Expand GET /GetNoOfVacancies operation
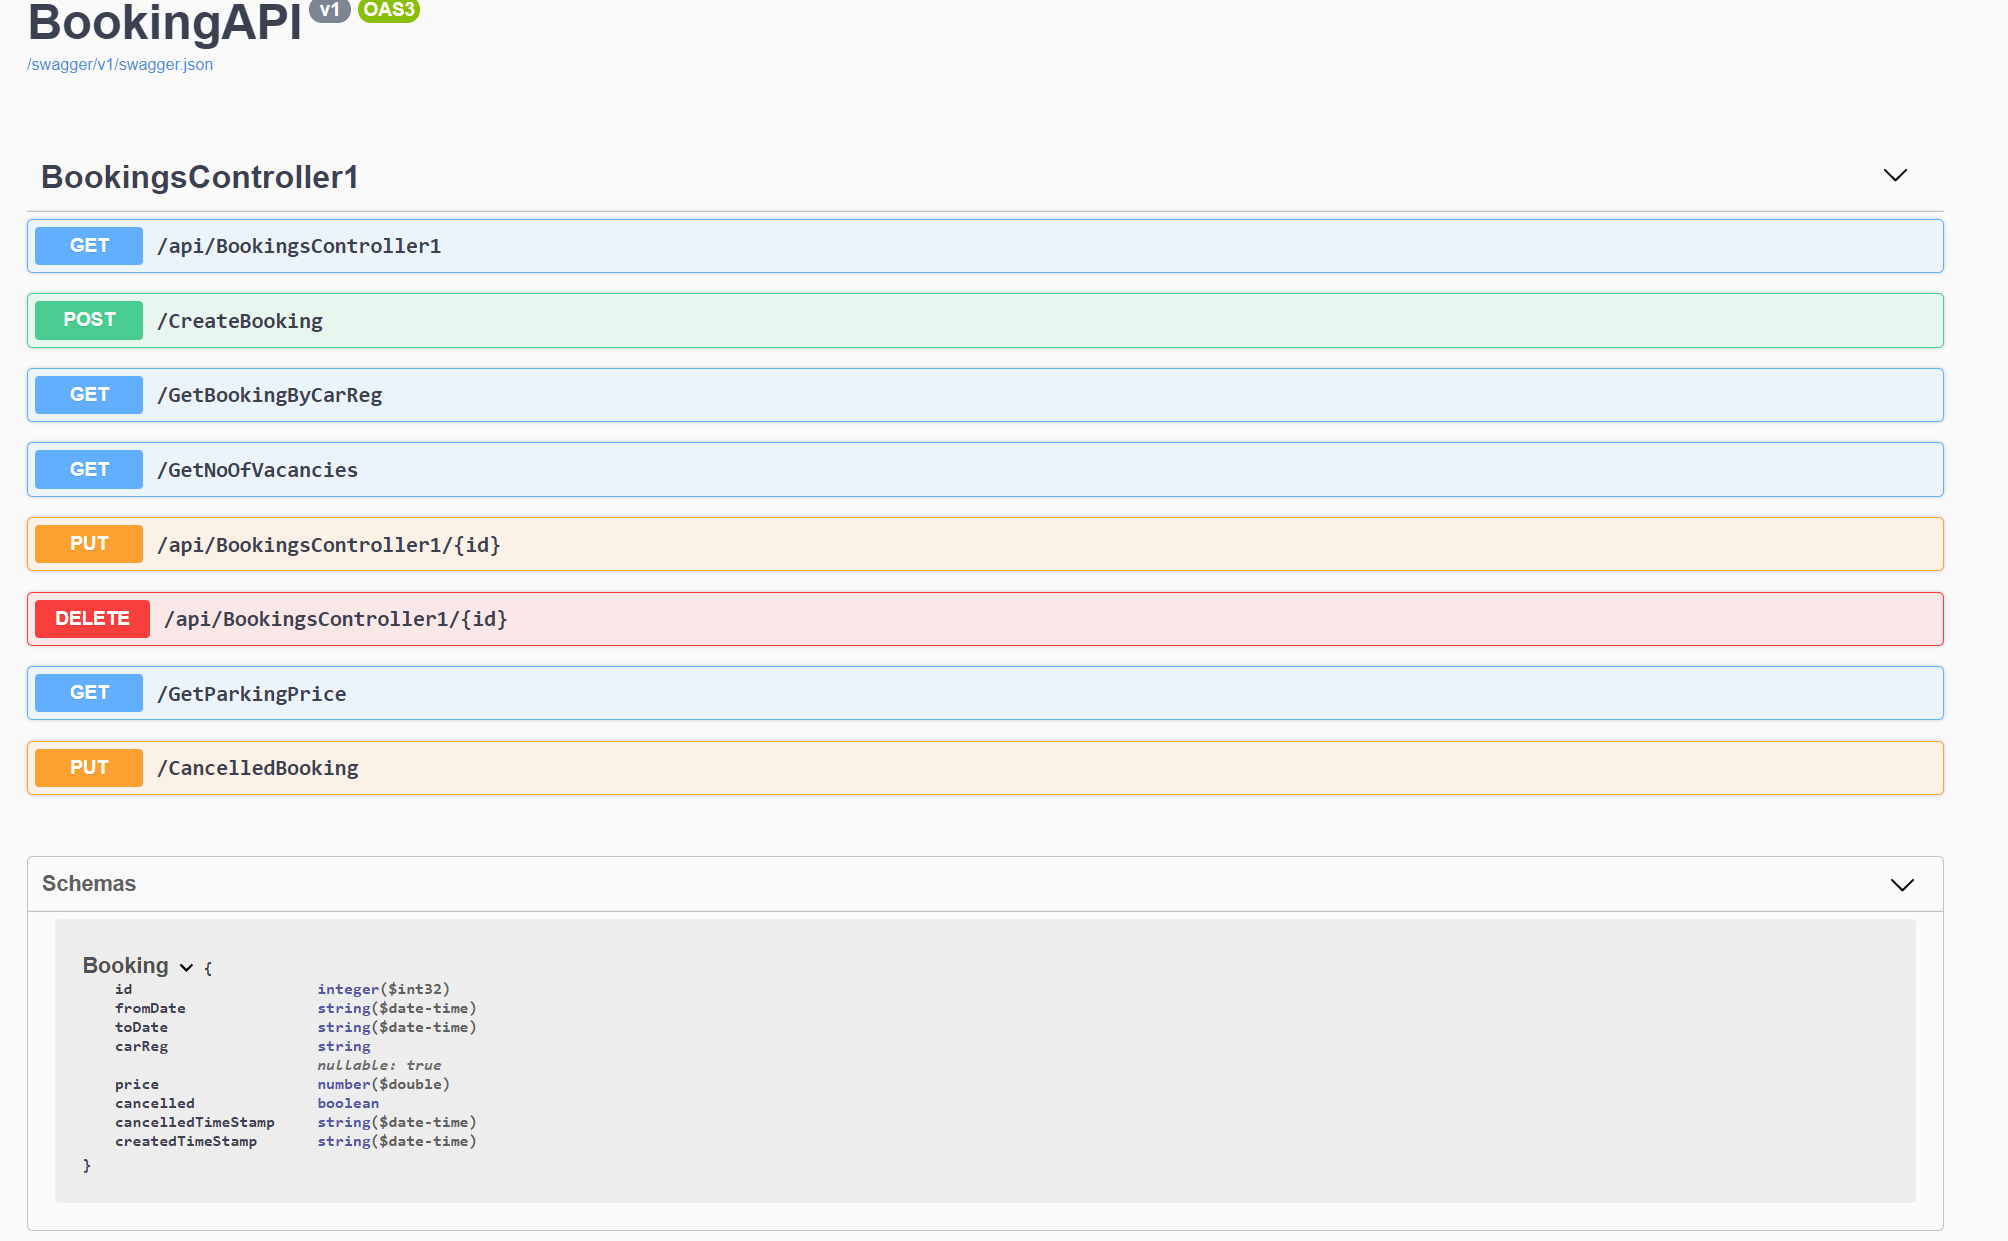 tap(985, 470)
